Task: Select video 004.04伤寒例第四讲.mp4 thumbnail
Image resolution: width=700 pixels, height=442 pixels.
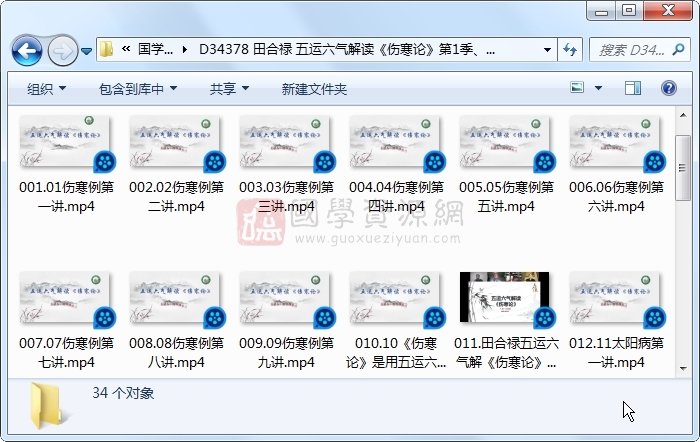Action: [x=396, y=143]
